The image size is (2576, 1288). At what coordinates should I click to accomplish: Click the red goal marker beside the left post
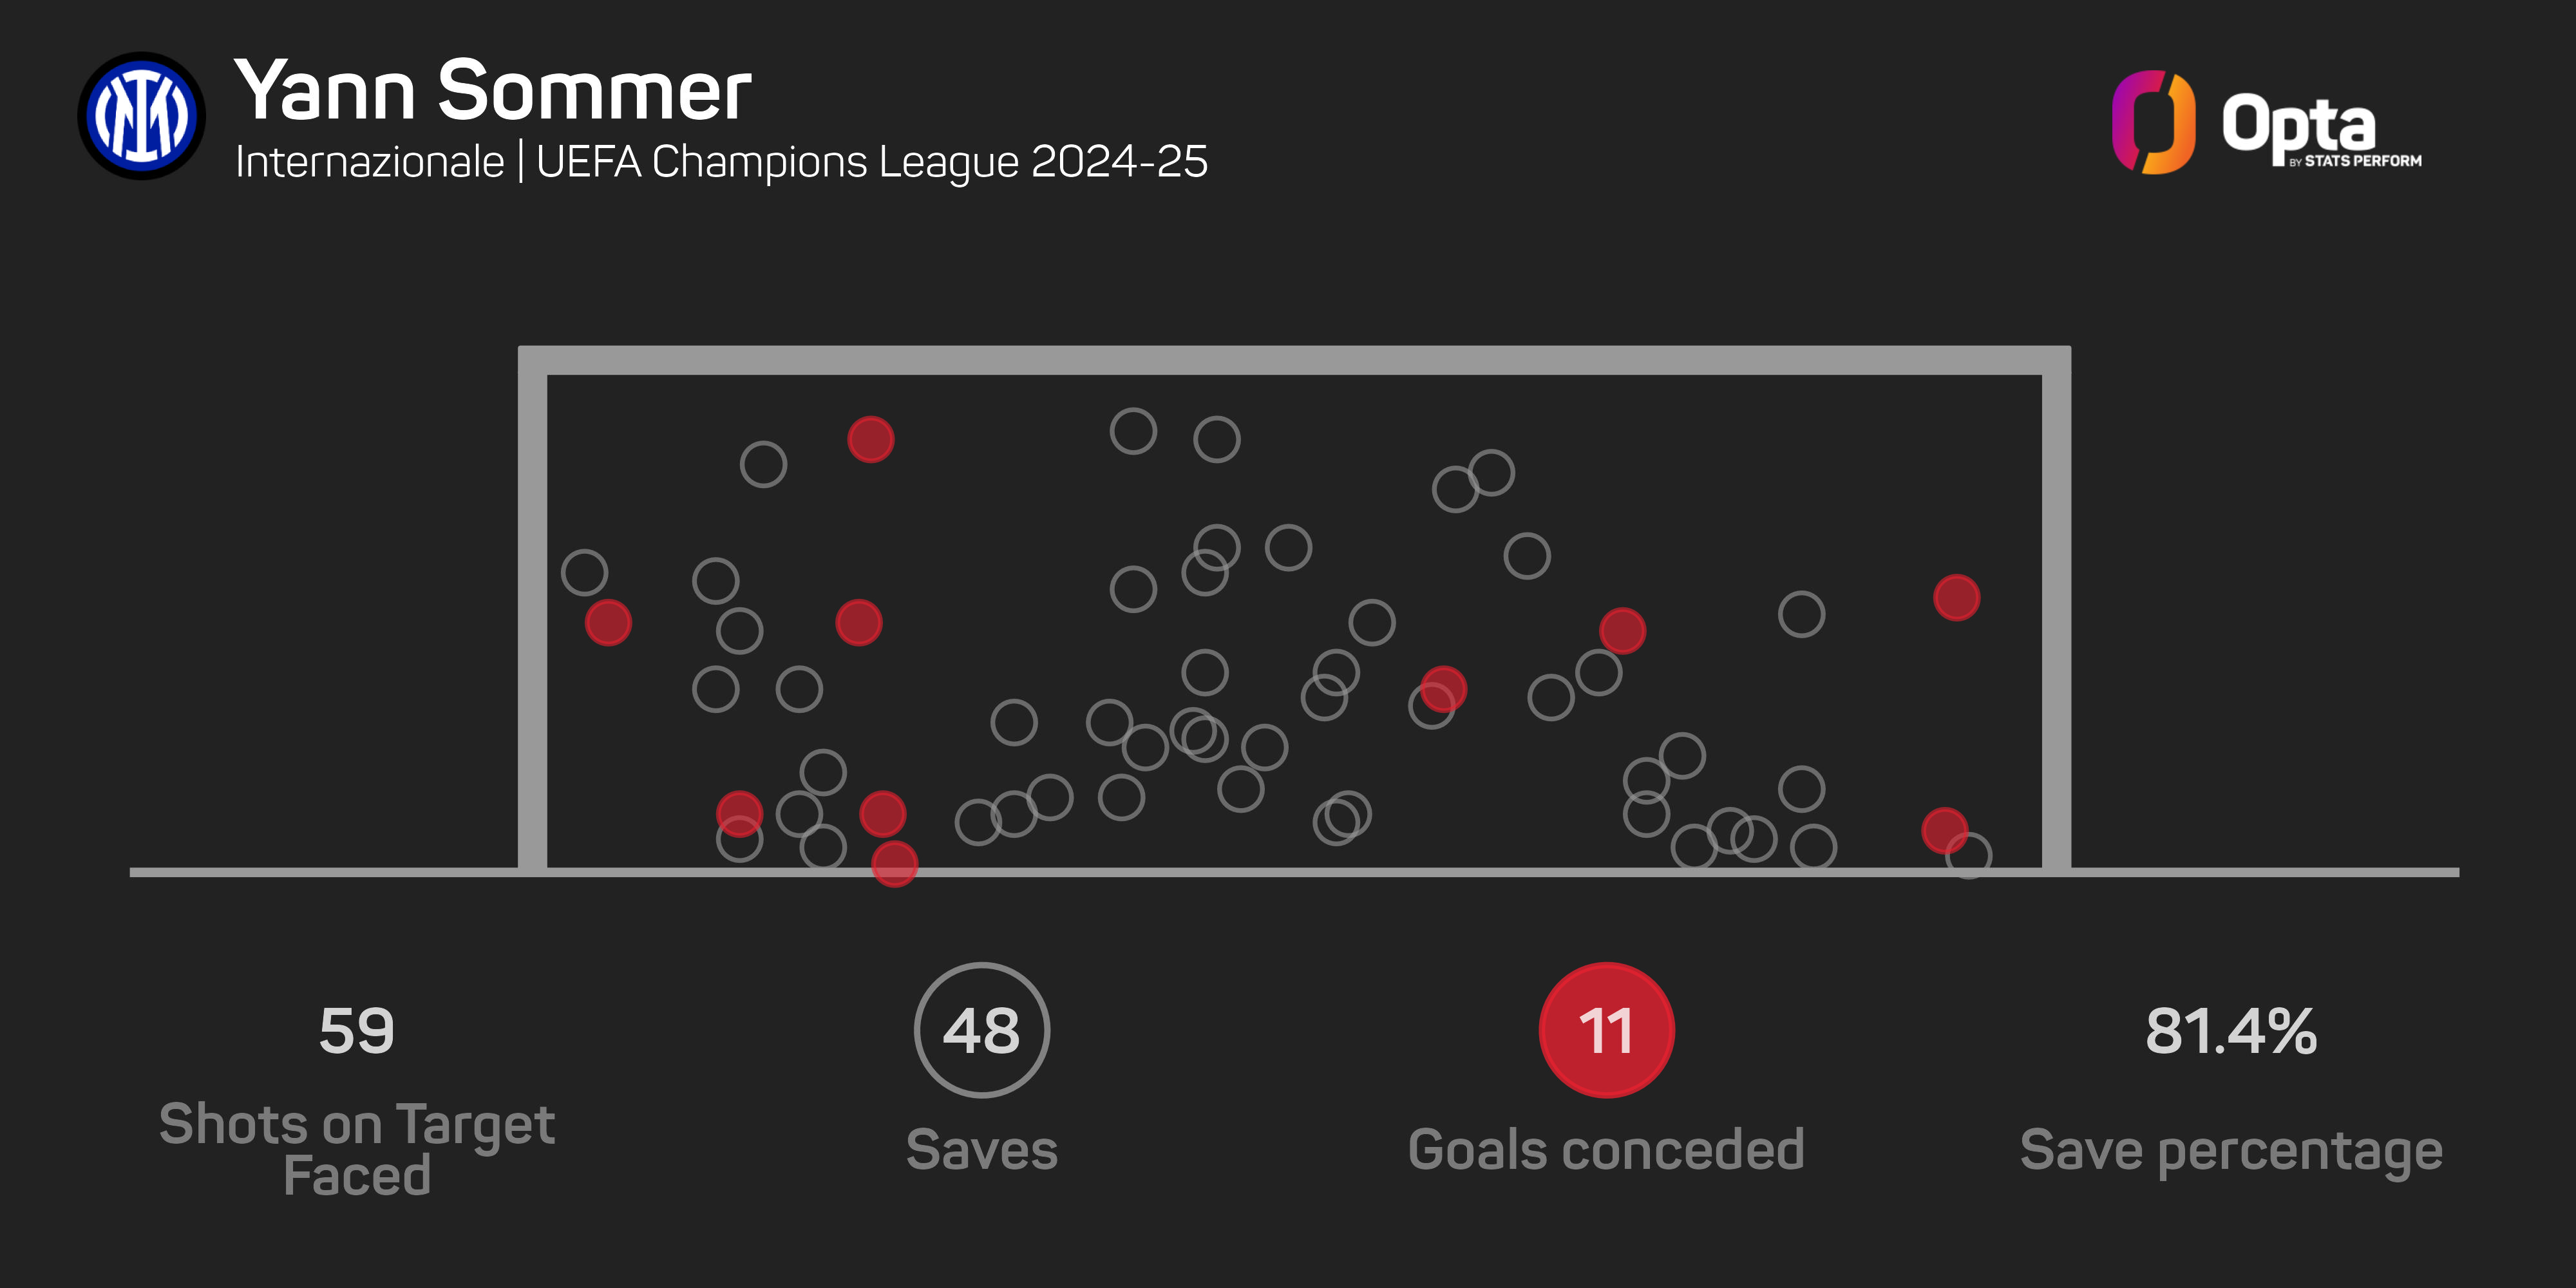608,623
